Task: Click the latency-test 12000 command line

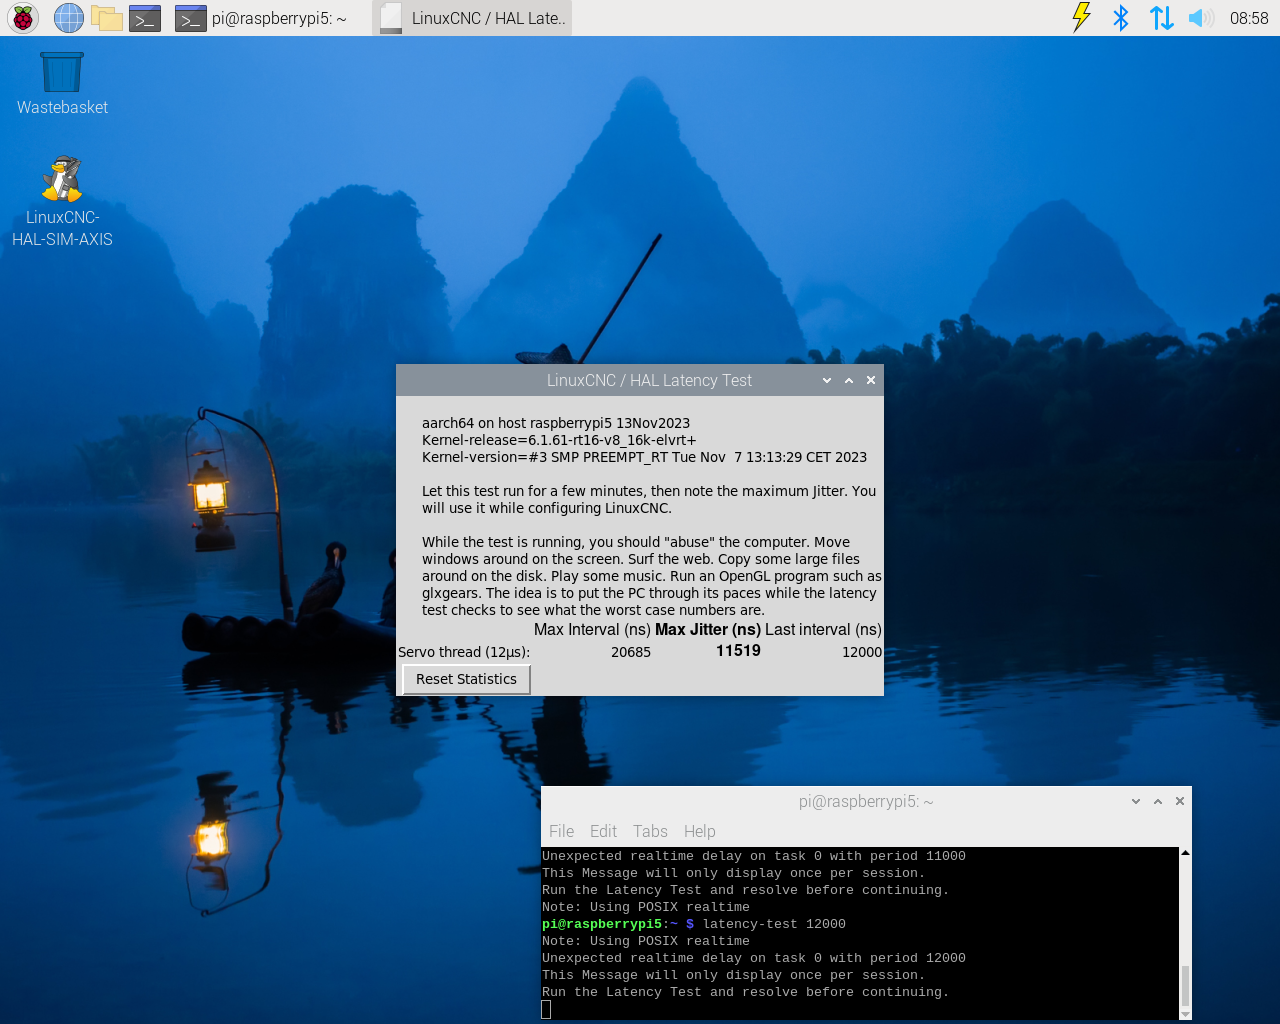Action: tap(694, 924)
